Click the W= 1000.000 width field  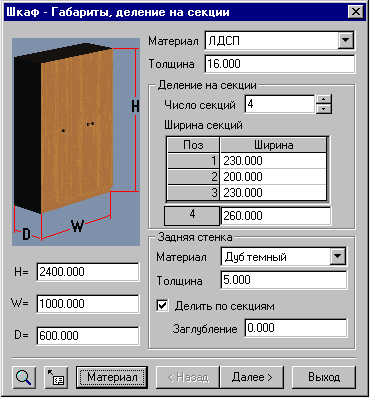(88, 304)
